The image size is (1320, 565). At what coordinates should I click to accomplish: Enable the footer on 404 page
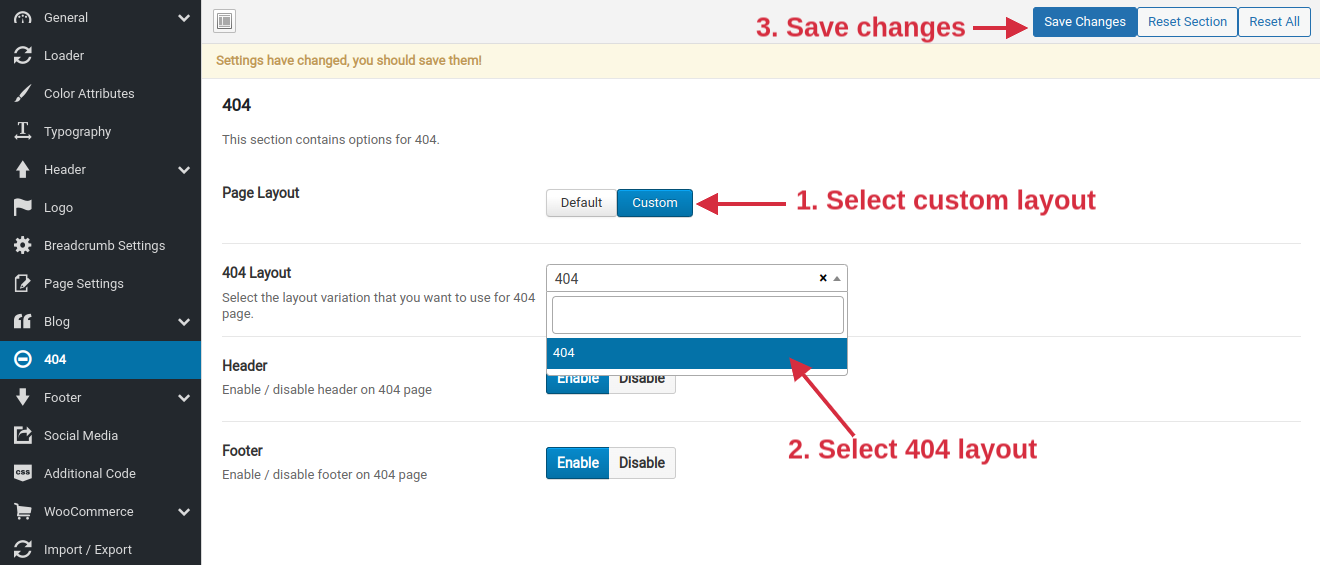click(x=578, y=463)
